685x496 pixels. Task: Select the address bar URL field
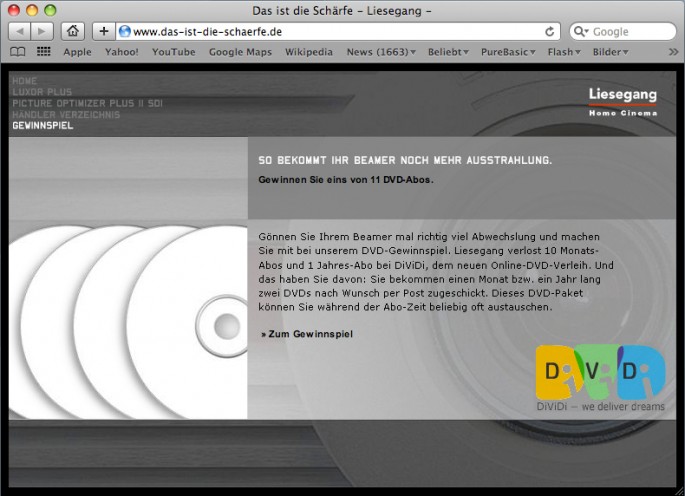(x=339, y=31)
